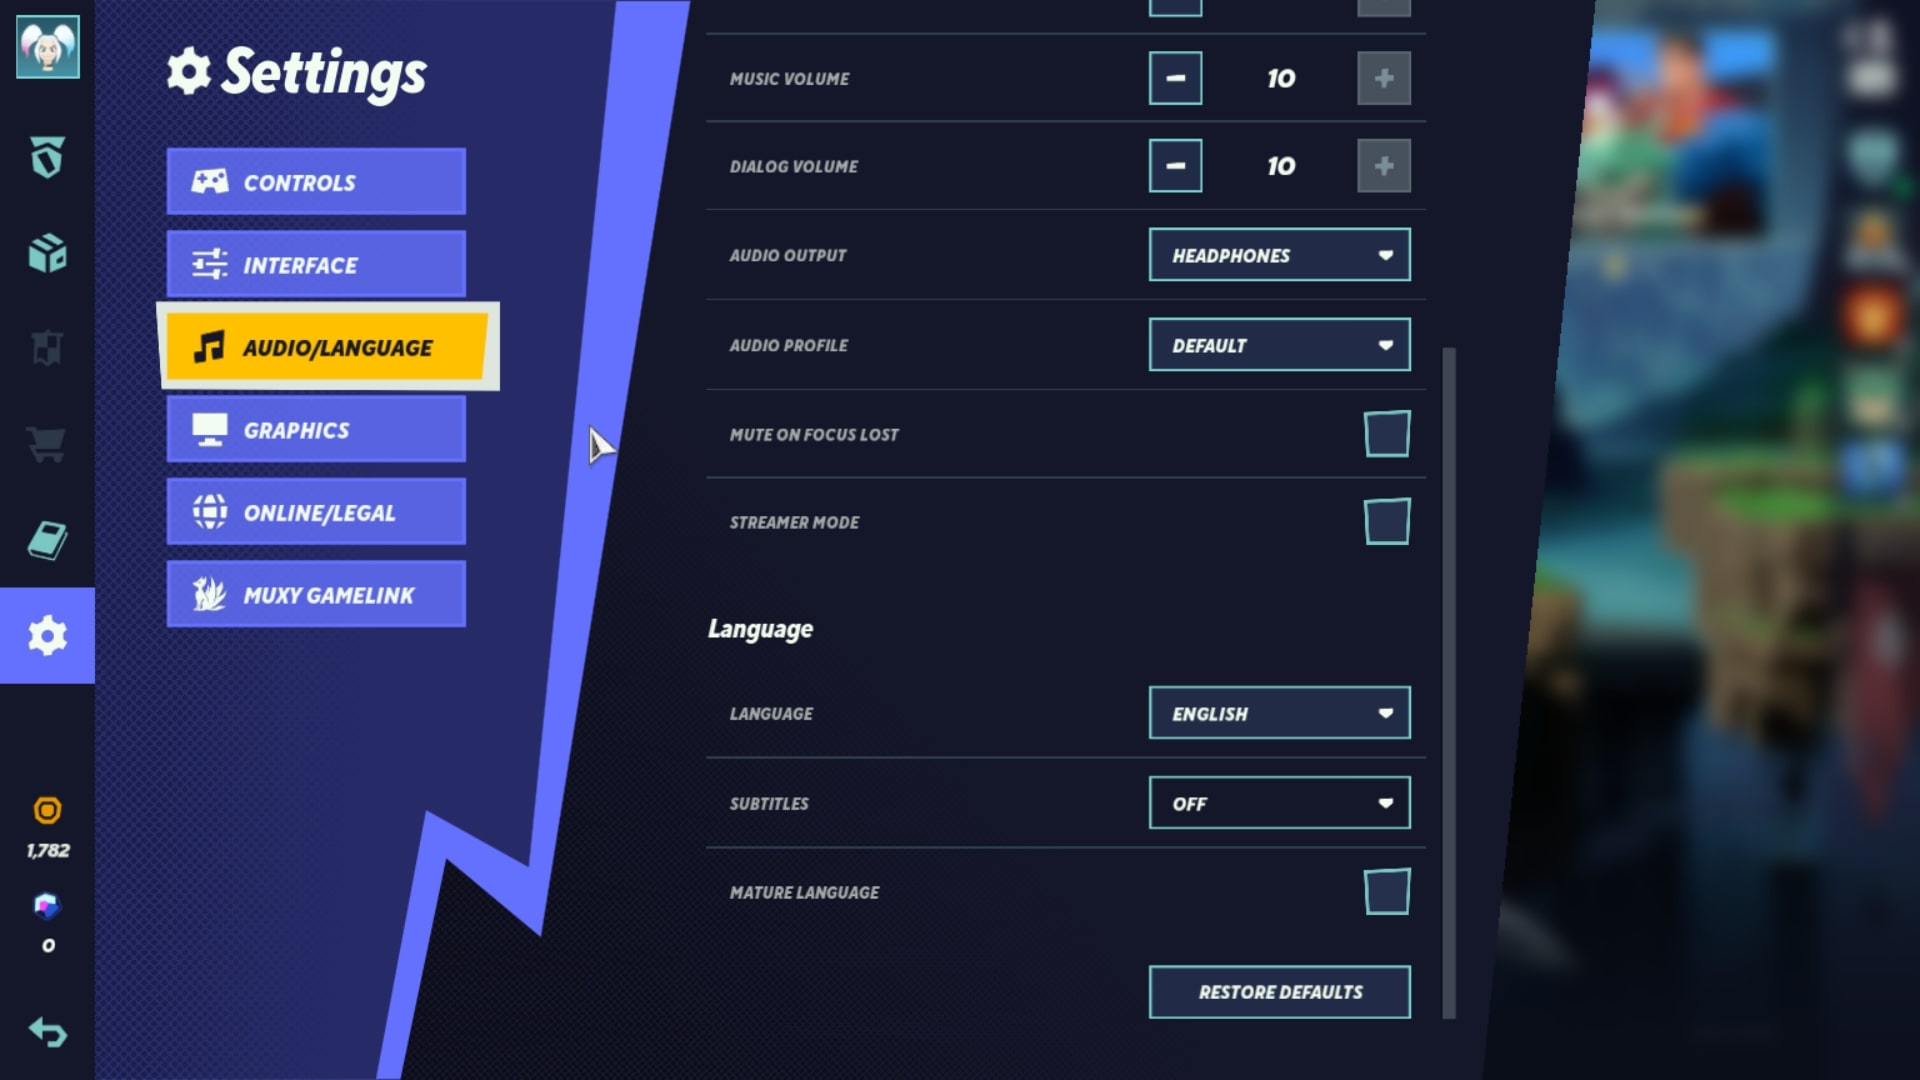Decrease Music Volume using minus stepper

point(1175,78)
